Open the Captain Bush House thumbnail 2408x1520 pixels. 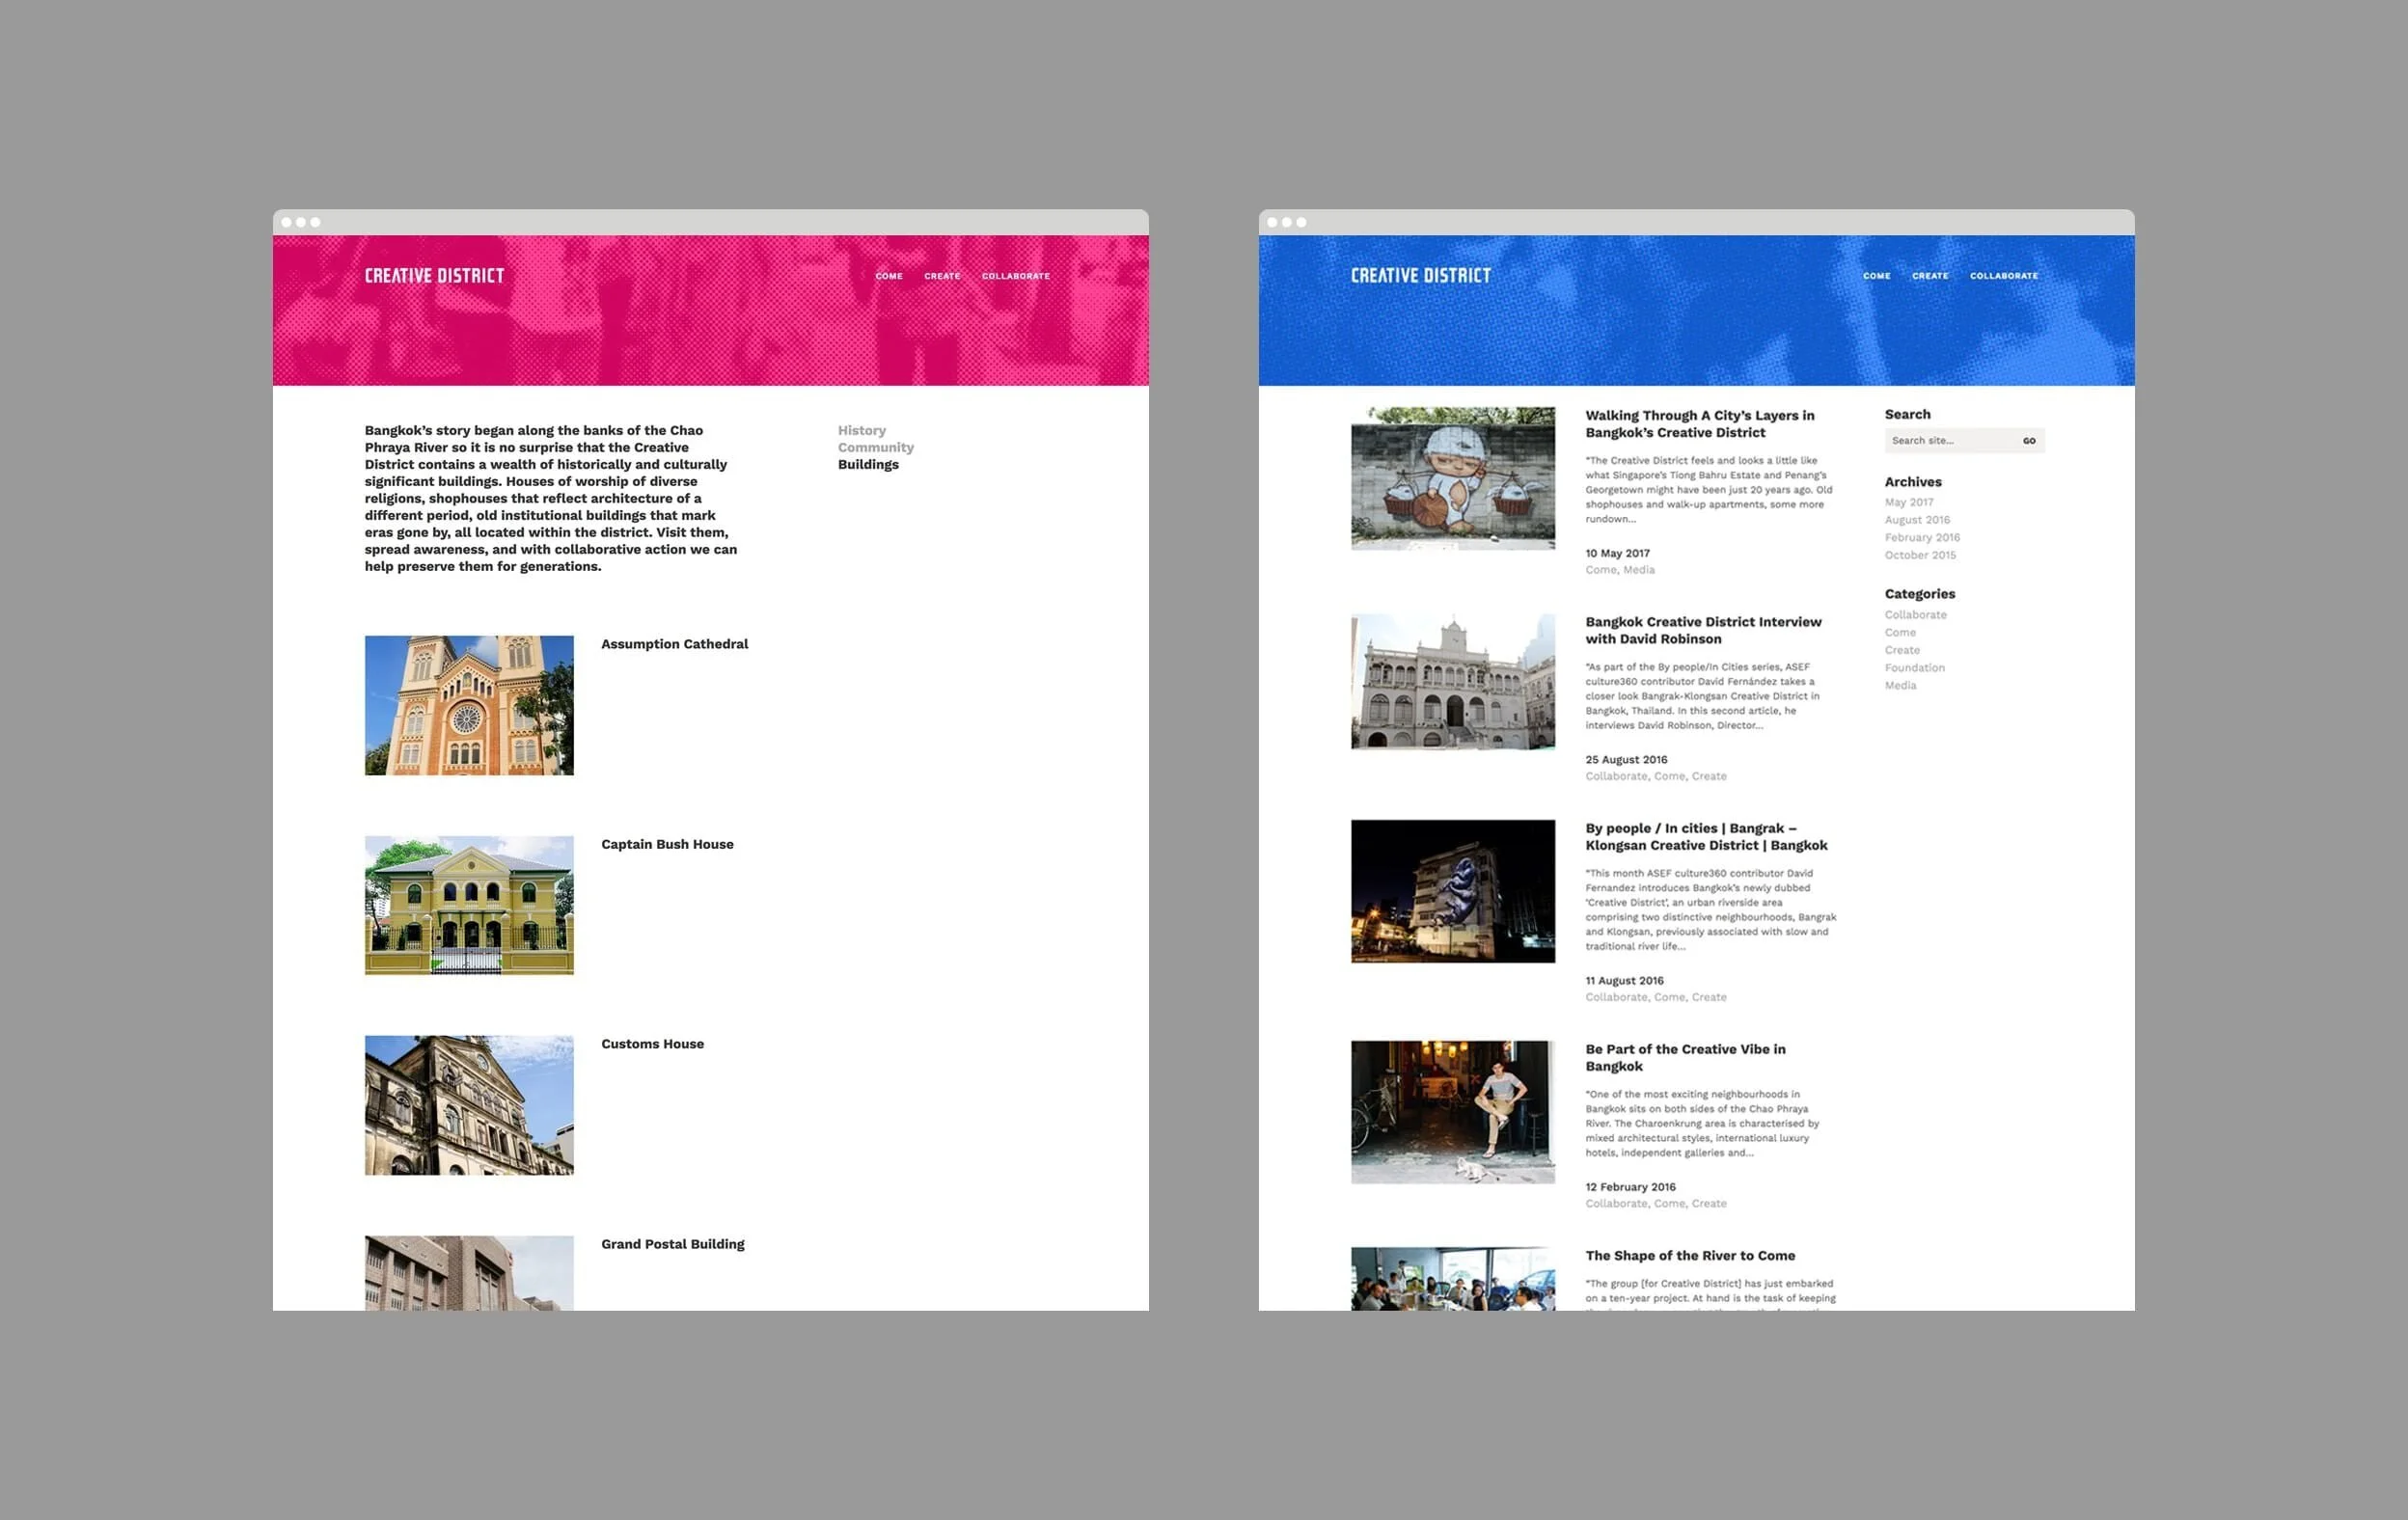(469, 905)
